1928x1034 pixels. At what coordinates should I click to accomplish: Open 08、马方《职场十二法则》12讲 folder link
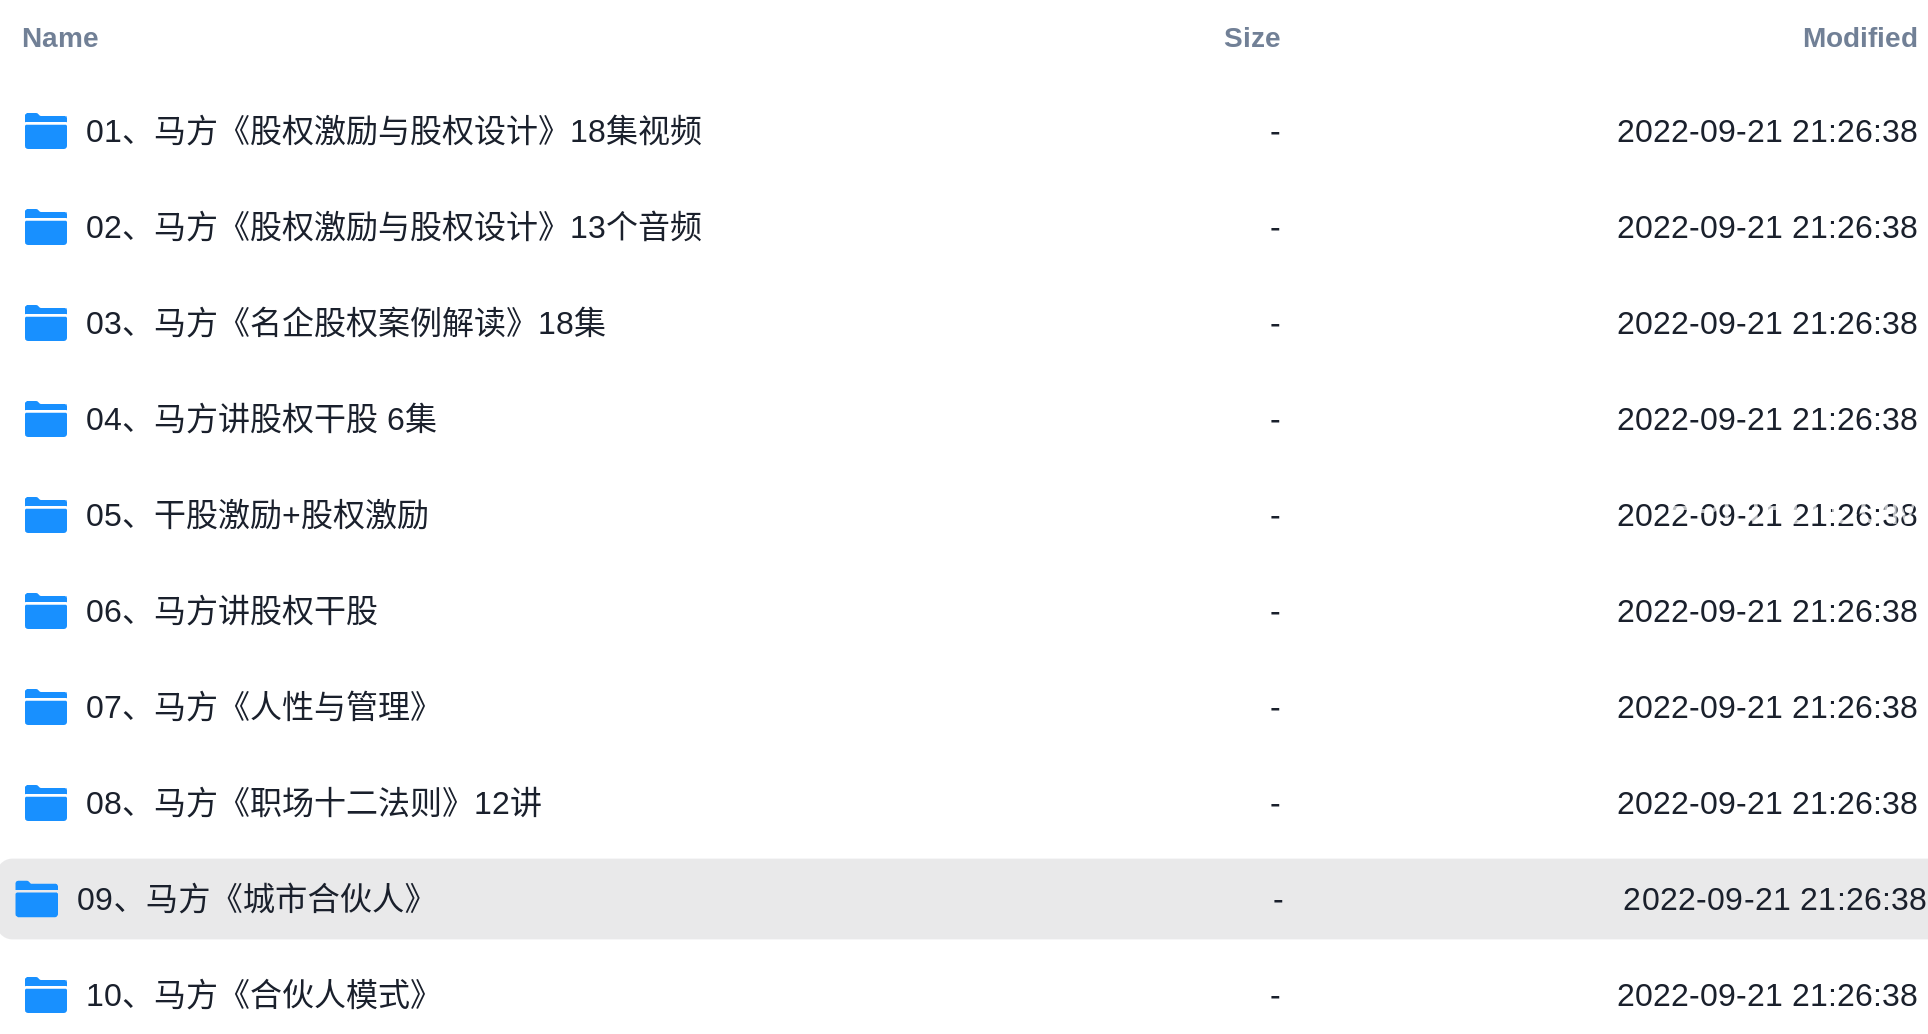314,803
